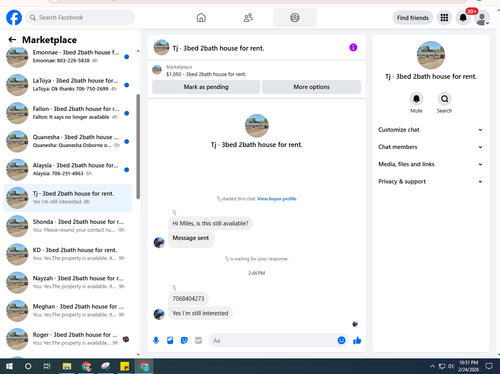The height and width of the screenshot is (374, 500).
Task: Open Alaysia's conversation
Action: coord(68,169)
